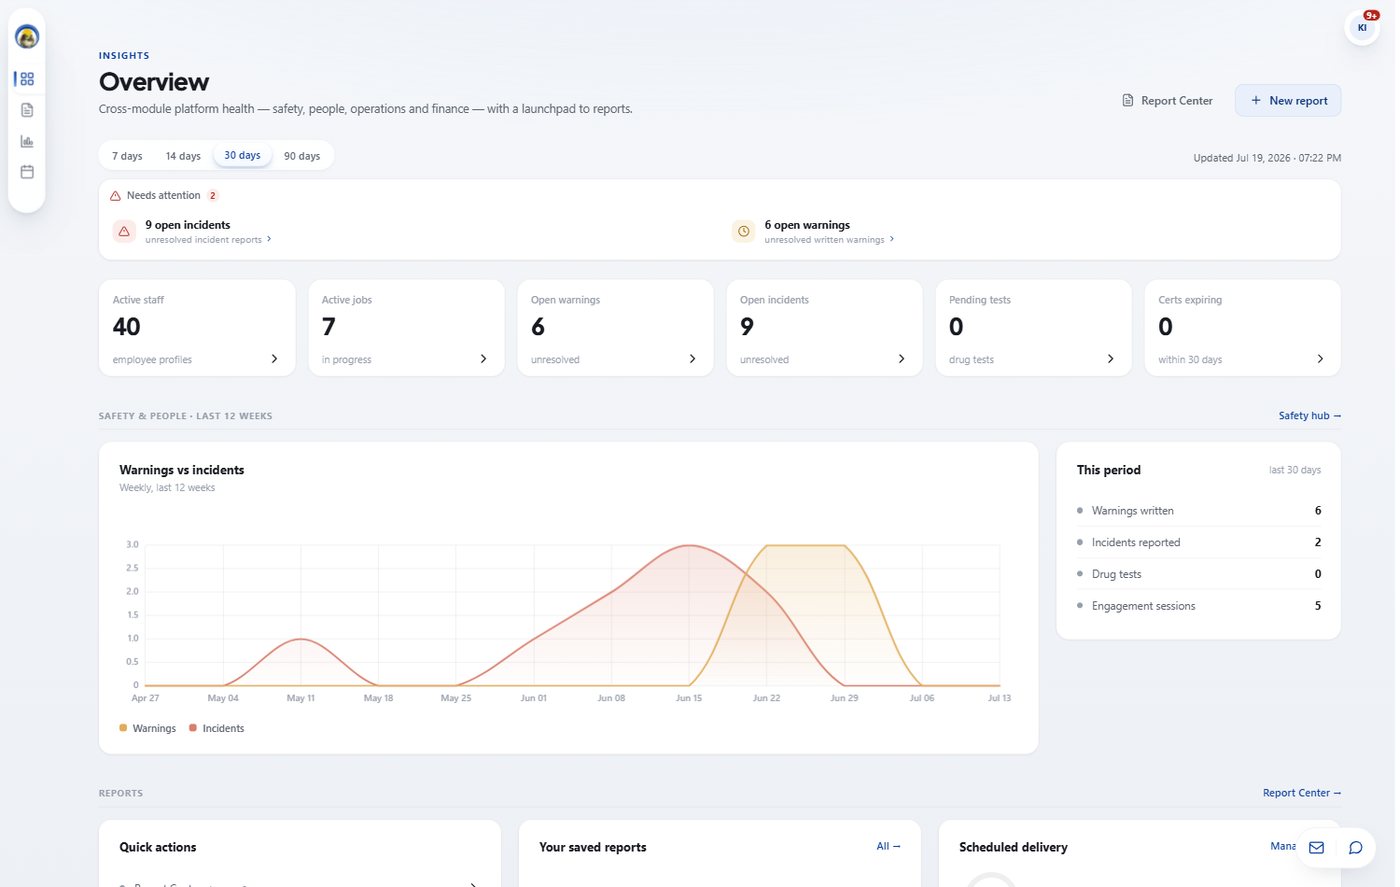Click the Quick actions card heading
This screenshot has height=887, width=1400.
tap(158, 847)
